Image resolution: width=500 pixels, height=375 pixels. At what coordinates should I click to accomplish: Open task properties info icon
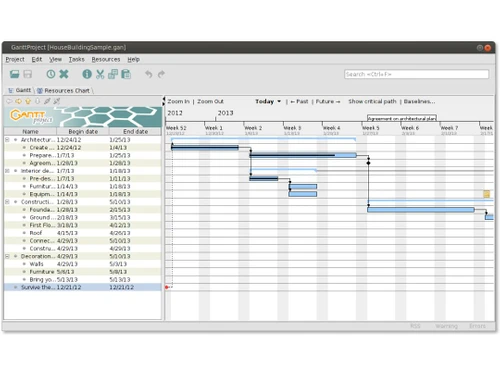(87, 74)
